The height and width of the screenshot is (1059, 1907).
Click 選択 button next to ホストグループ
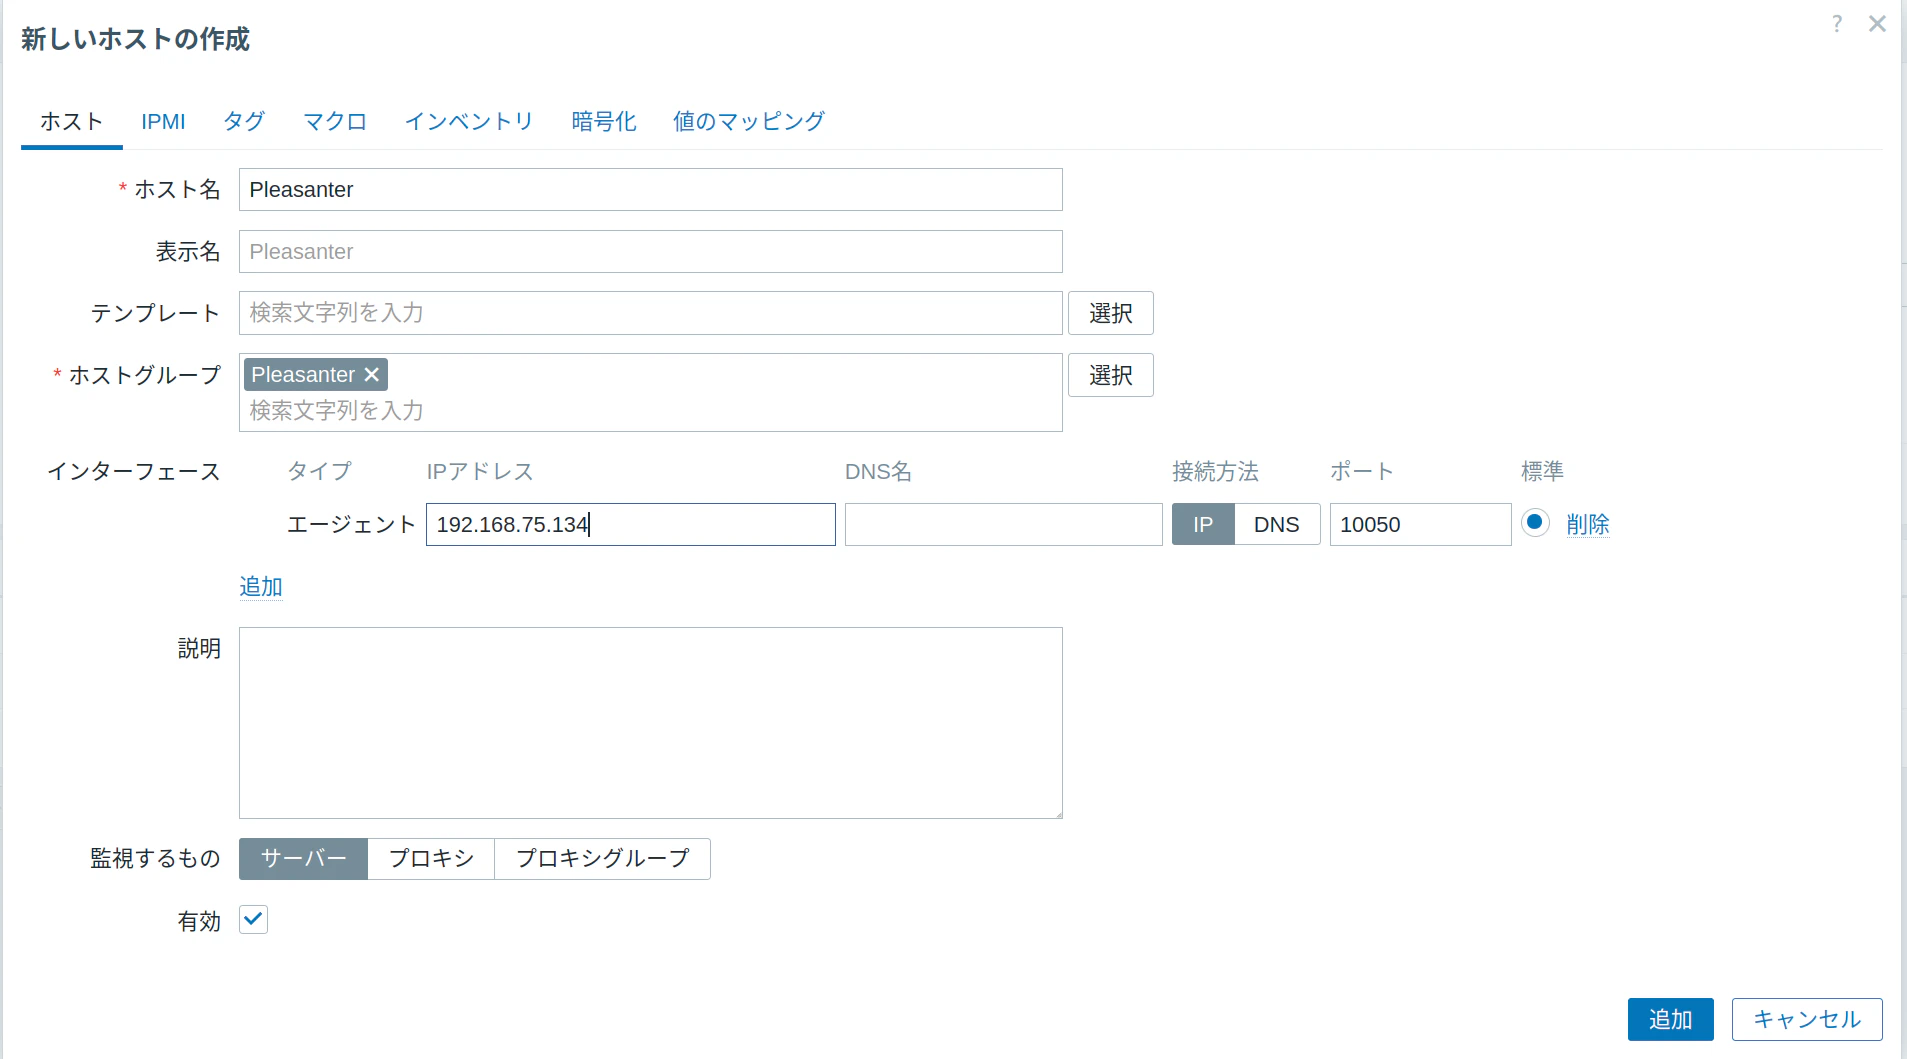pos(1110,375)
